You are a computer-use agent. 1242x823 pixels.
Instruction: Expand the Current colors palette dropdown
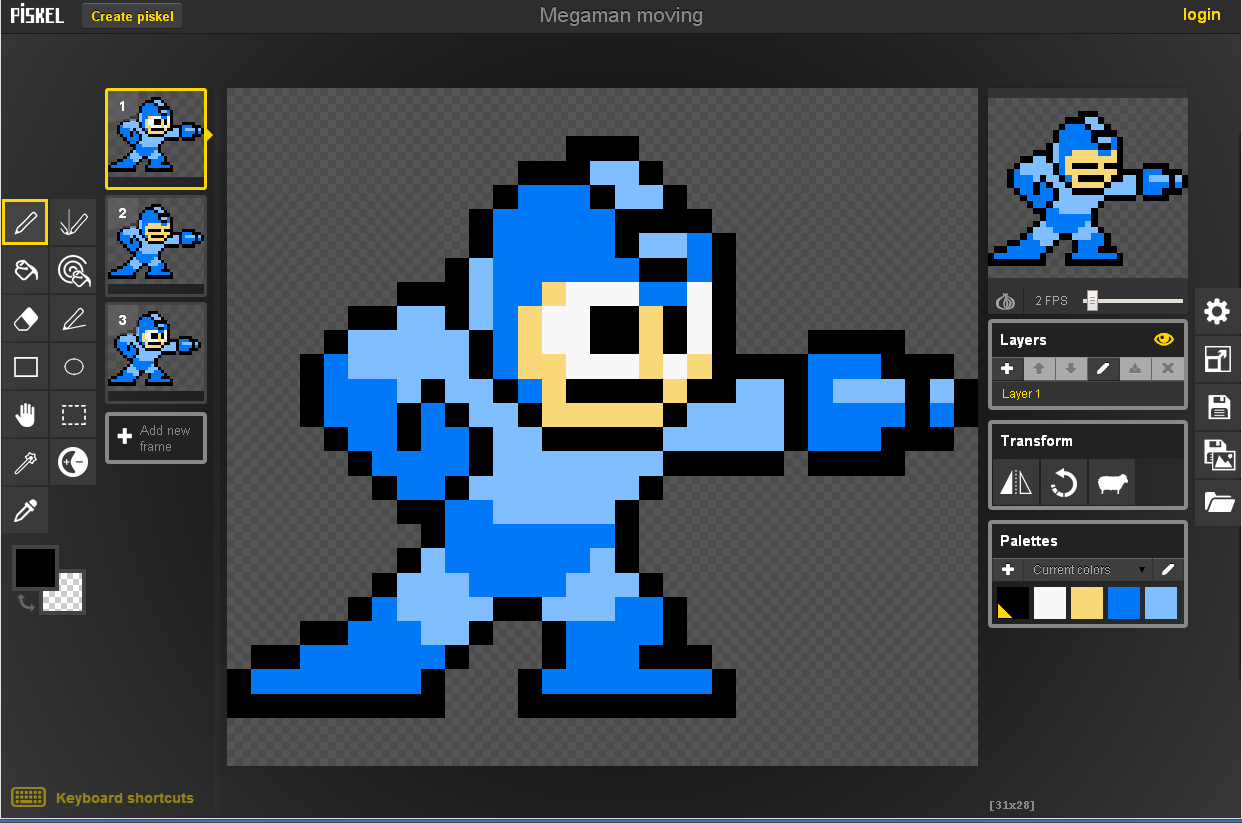pos(1088,570)
